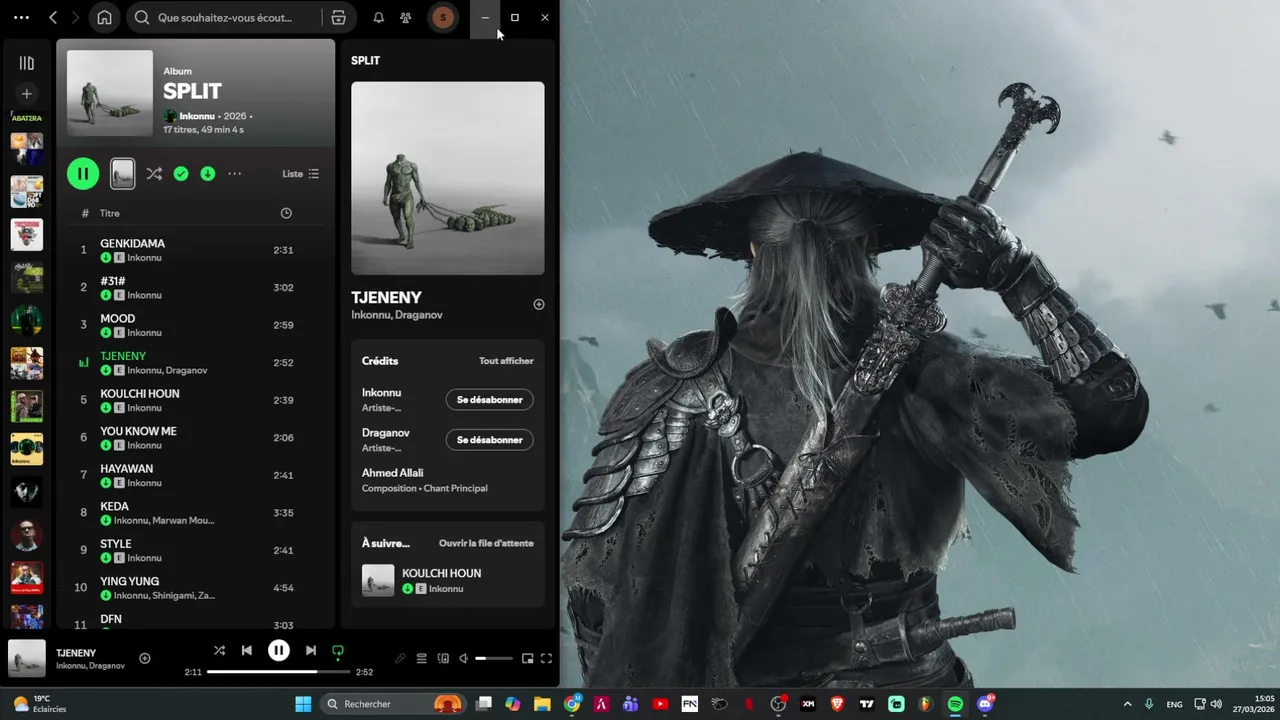Open the profile avatar menu
1280x720 pixels.
[443, 17]
